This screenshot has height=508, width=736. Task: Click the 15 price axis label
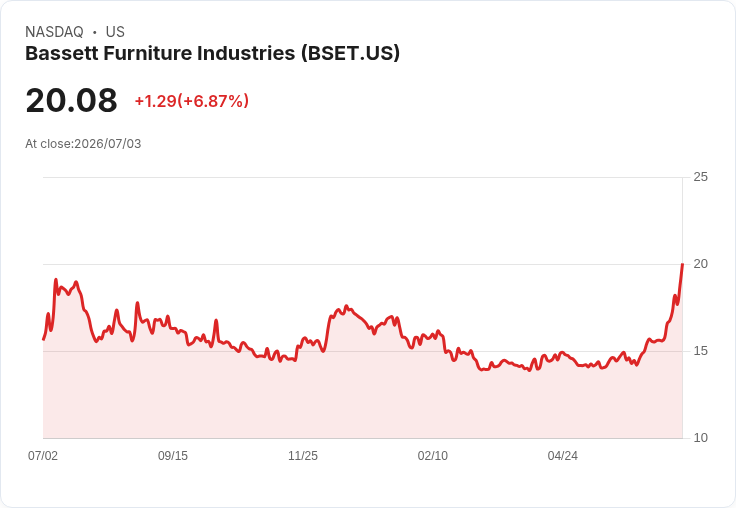pos(700,351)
